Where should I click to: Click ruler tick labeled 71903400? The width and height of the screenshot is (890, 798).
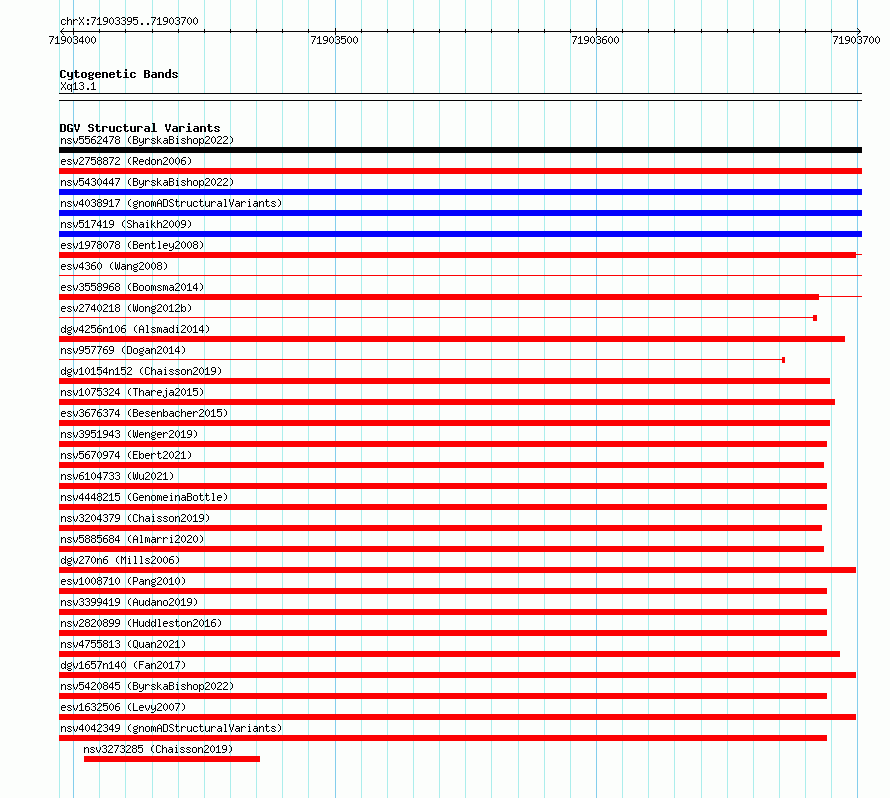[73, 40]
